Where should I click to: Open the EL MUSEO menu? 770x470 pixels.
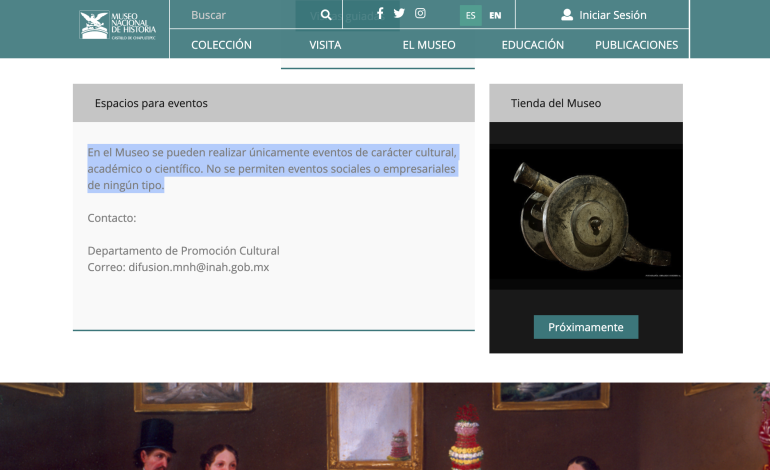click(x=429, y=45)
